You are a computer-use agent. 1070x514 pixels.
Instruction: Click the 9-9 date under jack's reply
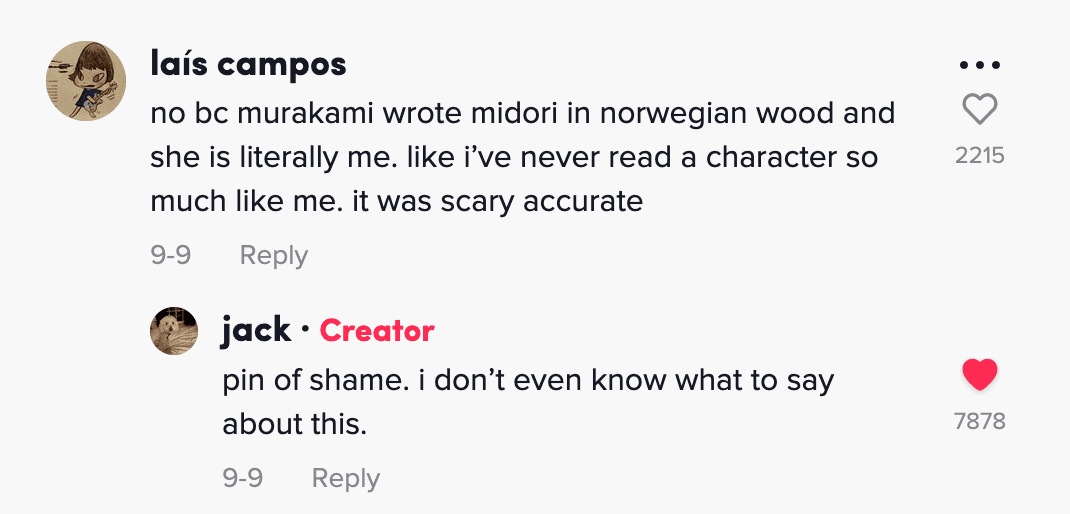click(x=242, y=478)
